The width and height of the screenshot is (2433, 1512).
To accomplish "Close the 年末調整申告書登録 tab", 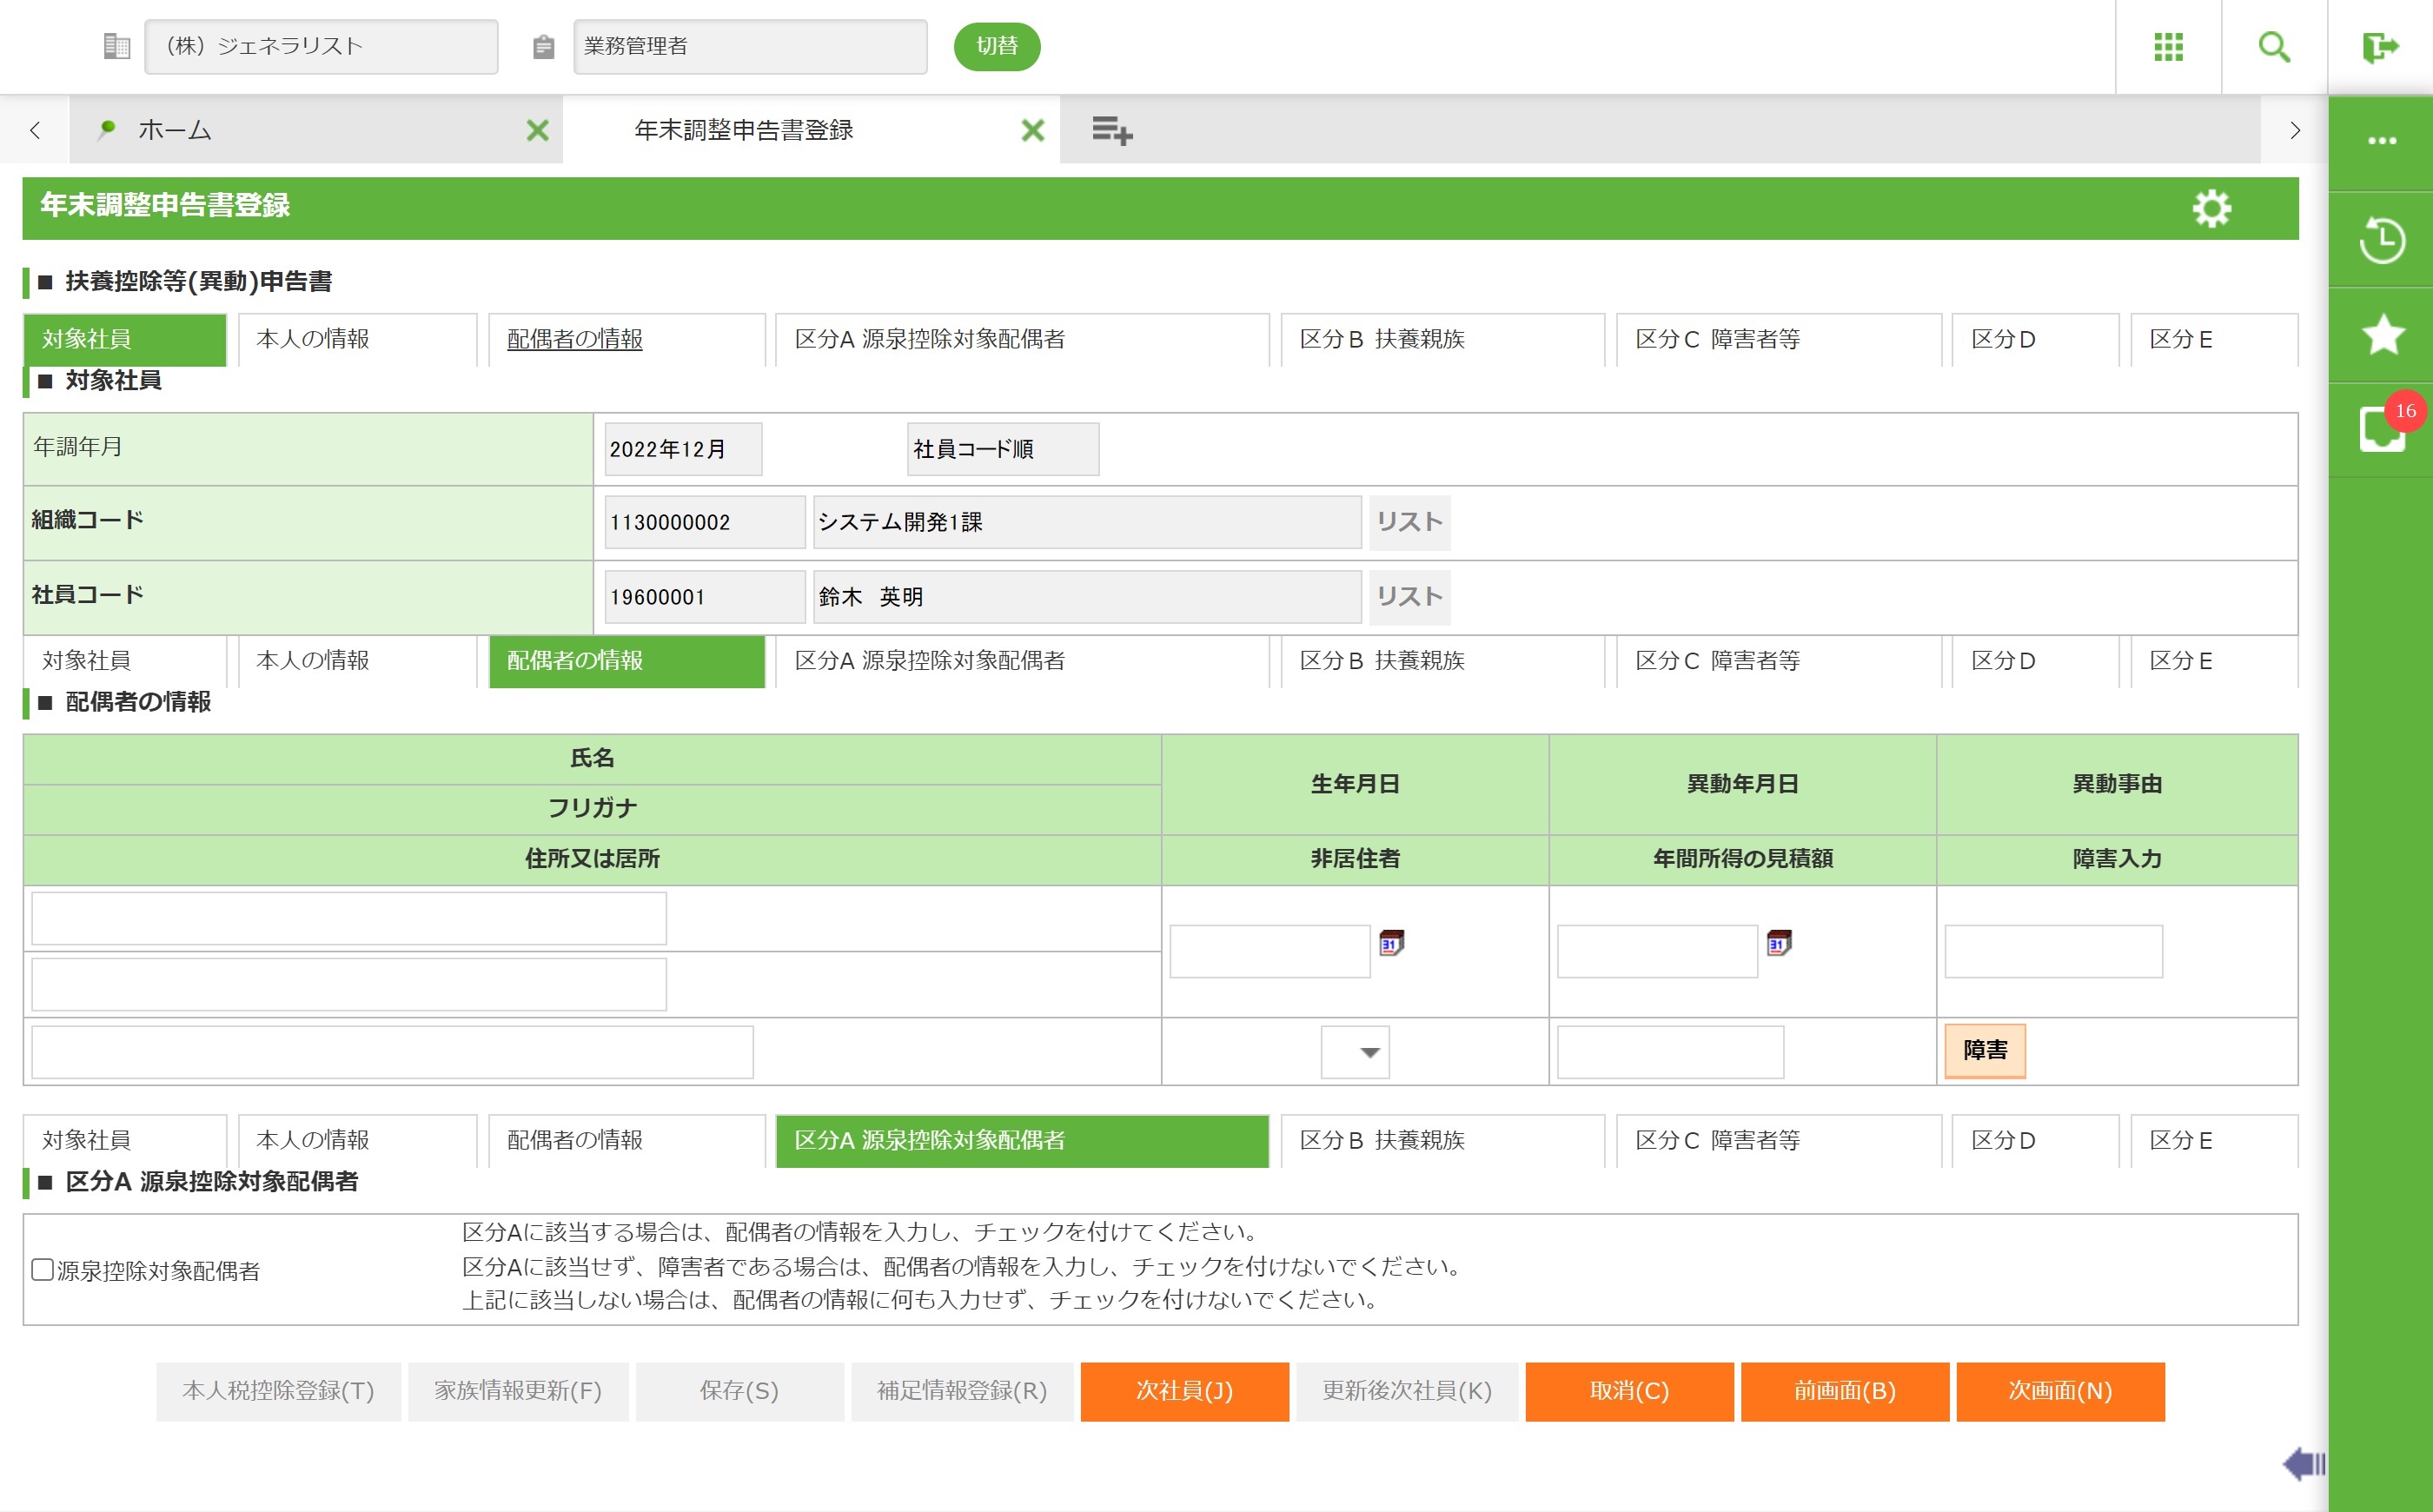I will (1032, 130).
